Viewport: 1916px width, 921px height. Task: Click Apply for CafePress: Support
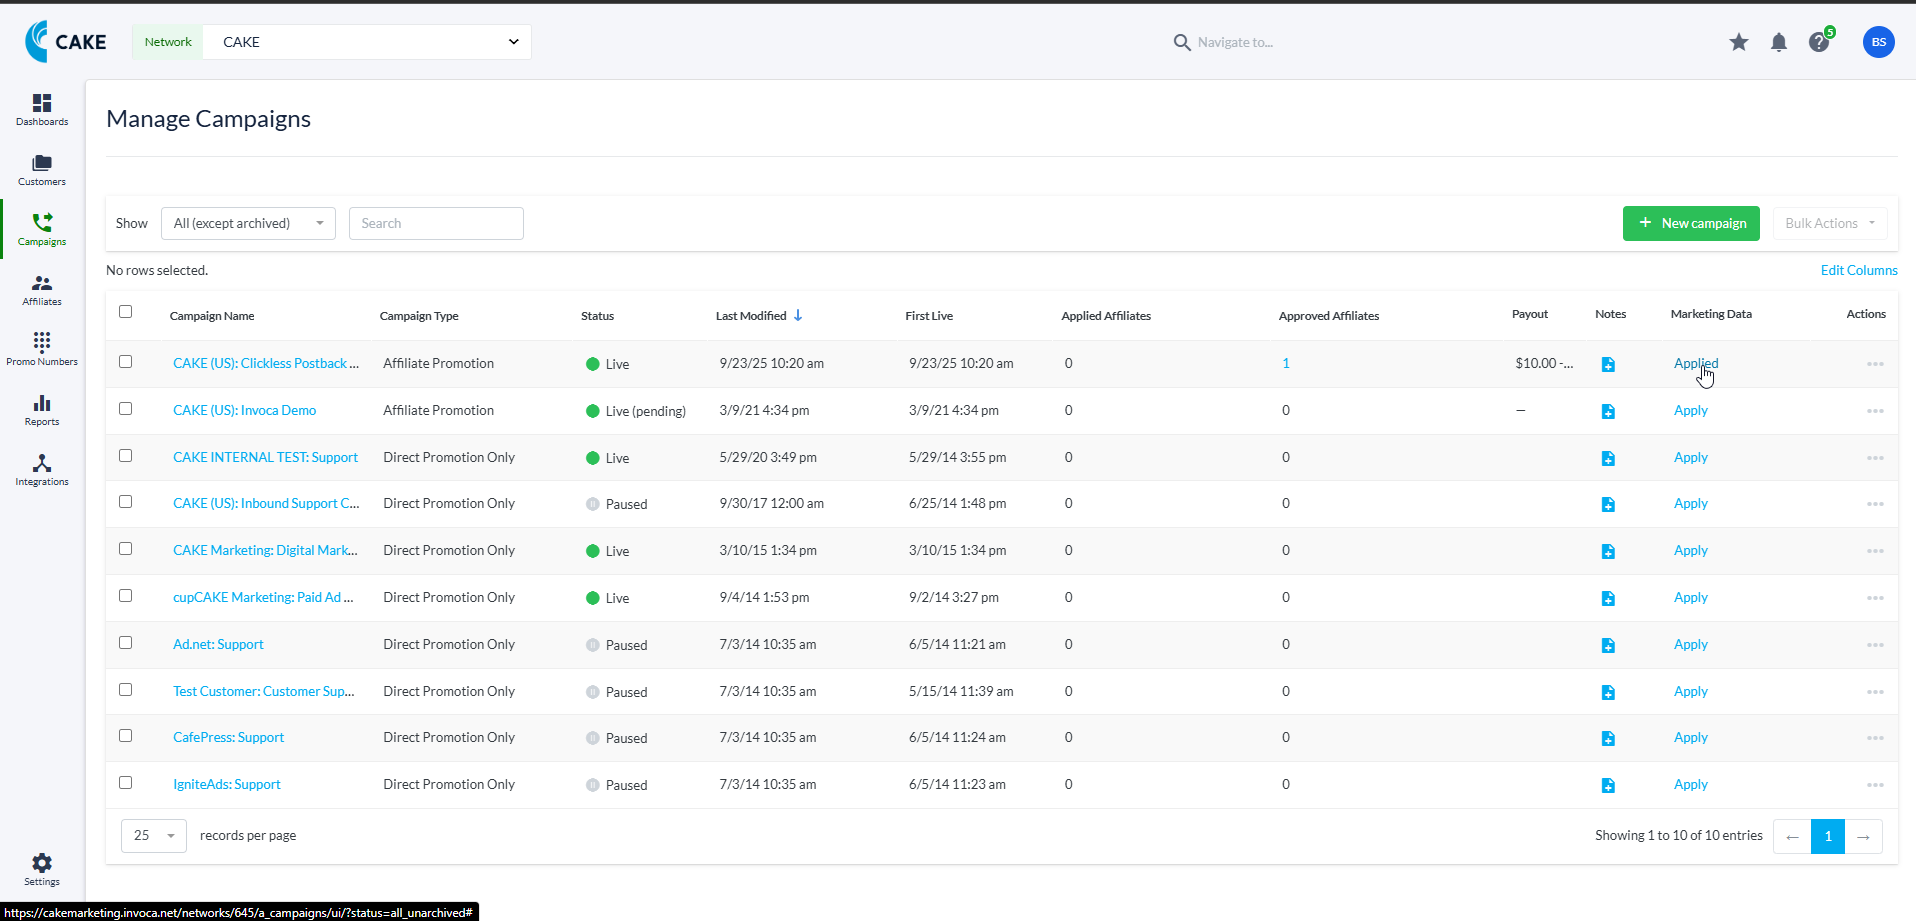pos(1691,737)
